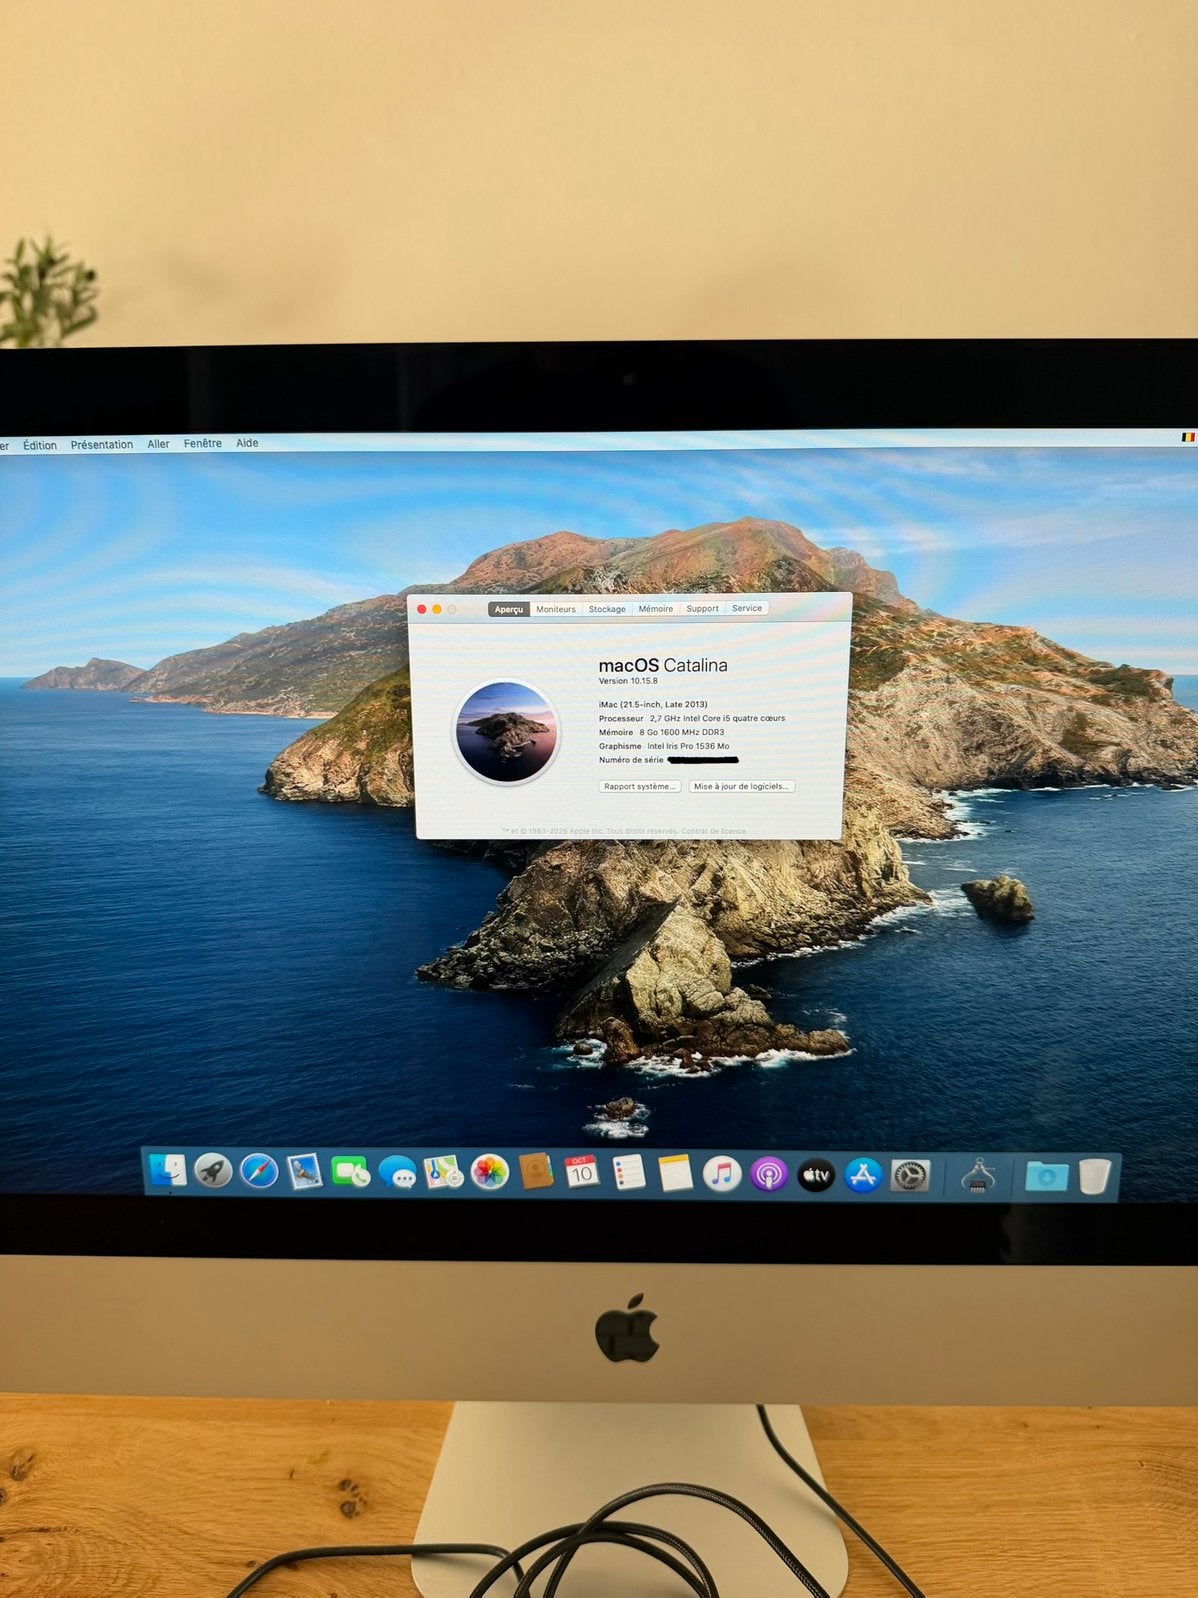Minimize window with the yellow button
The width and height of the screenshot is (1198, 1598).
pos(437,609)
